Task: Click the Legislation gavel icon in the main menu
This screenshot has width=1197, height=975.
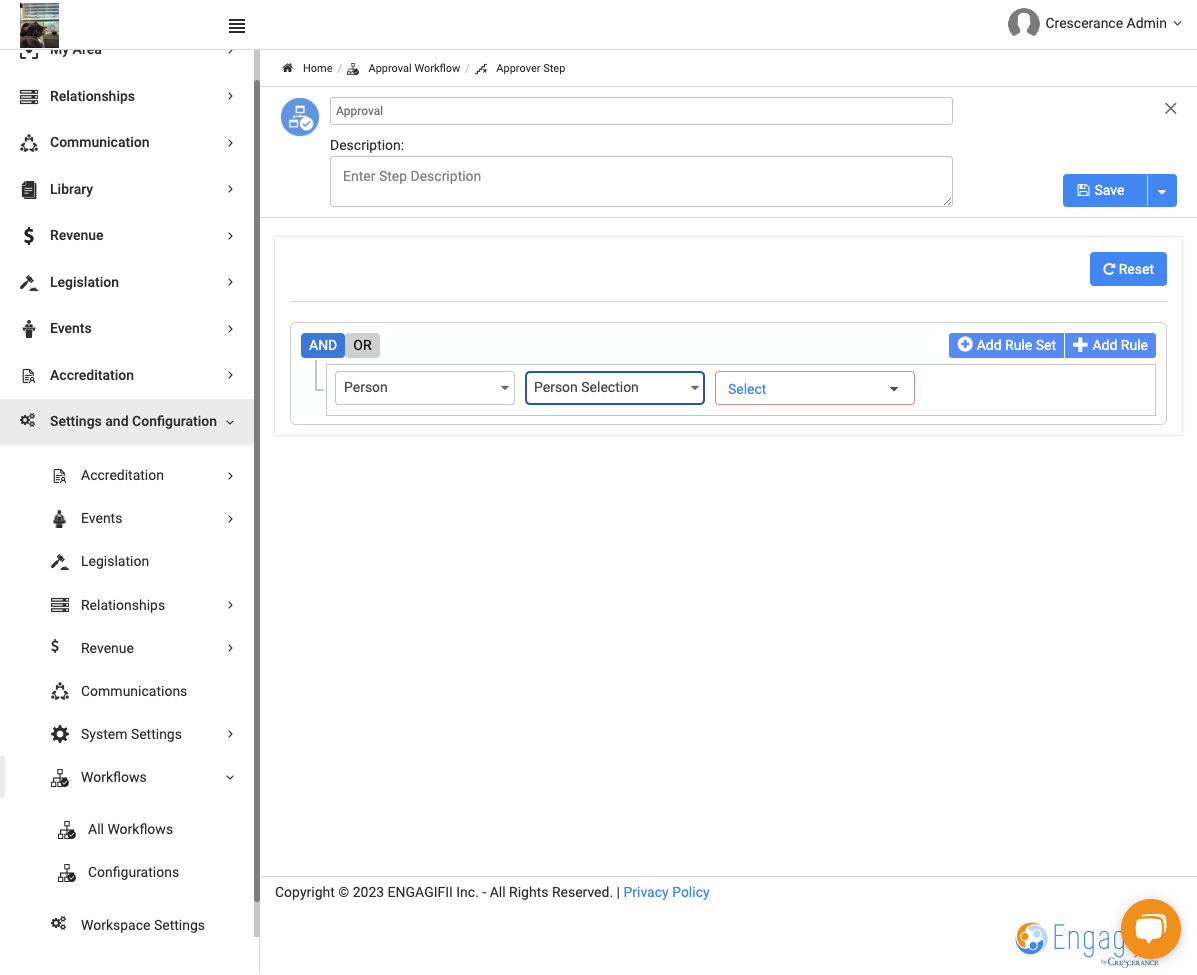Action: click(x=29, y=282)
